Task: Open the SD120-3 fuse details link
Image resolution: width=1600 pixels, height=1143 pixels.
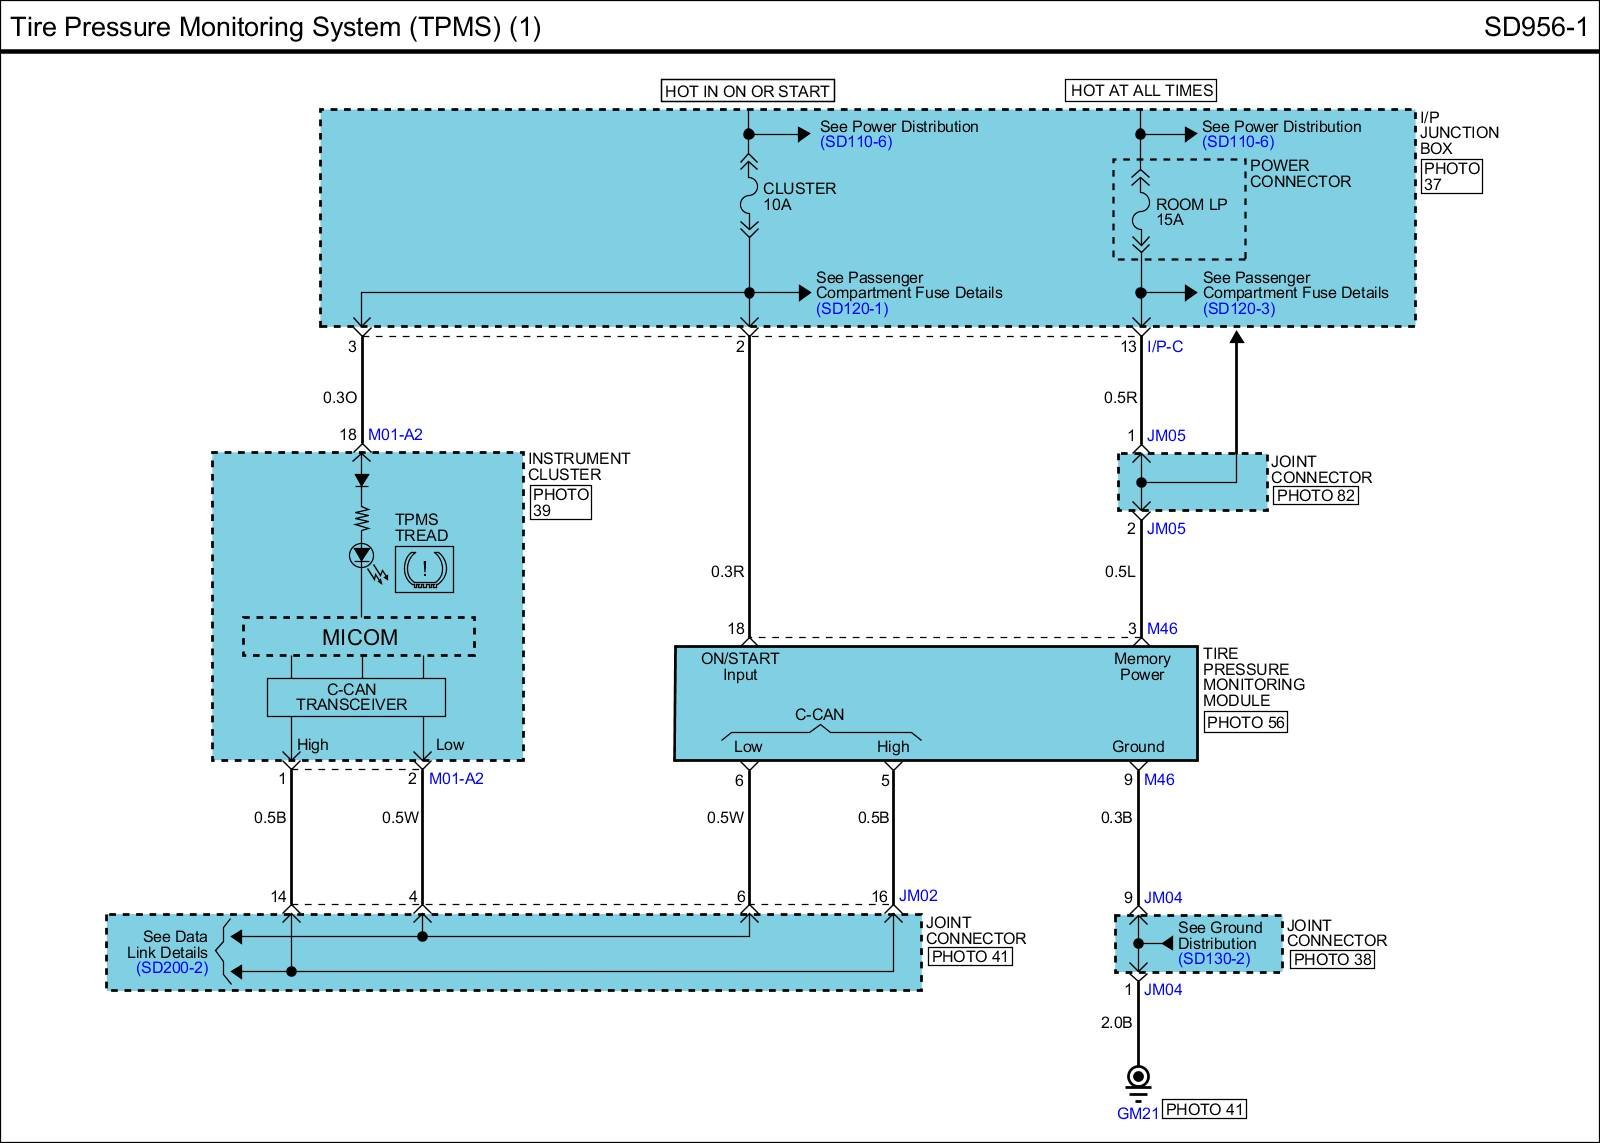Action: coord(1239,309)
